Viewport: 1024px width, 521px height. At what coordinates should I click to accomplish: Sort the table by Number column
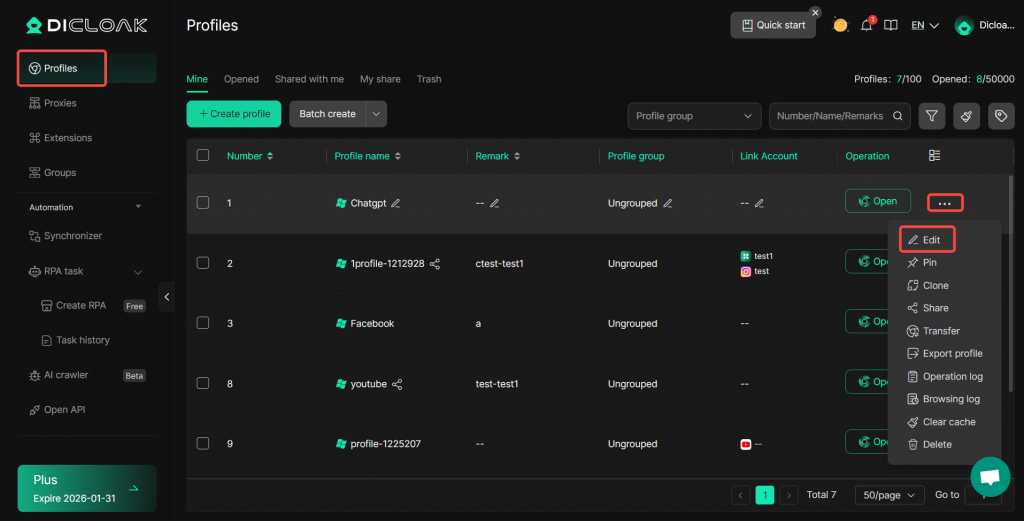[269, 156]
